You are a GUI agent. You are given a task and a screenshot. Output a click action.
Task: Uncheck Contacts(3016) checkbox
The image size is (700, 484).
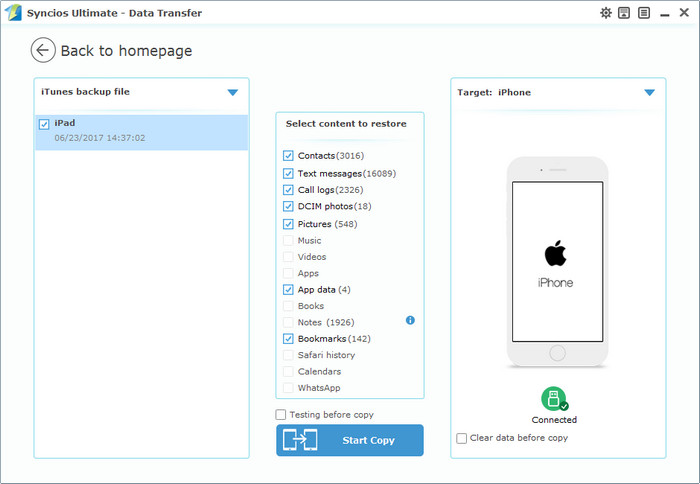[x=288, y=156]
